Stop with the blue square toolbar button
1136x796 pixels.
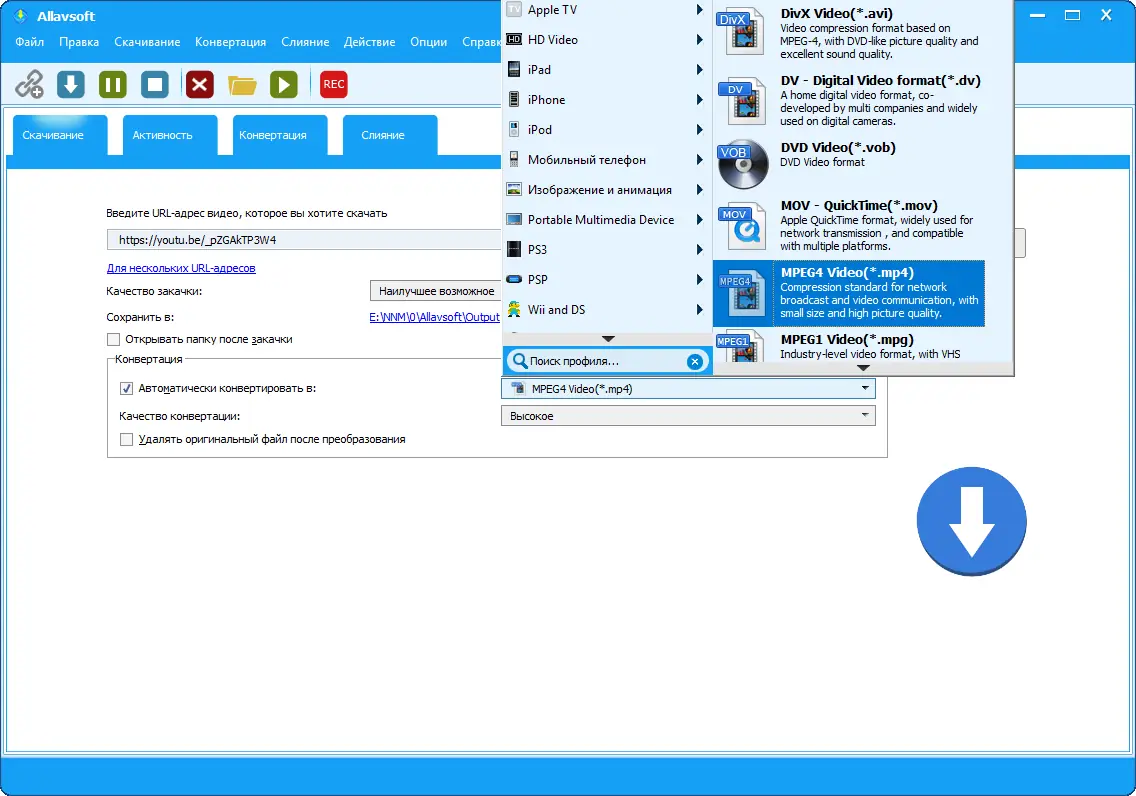[155, 84]
